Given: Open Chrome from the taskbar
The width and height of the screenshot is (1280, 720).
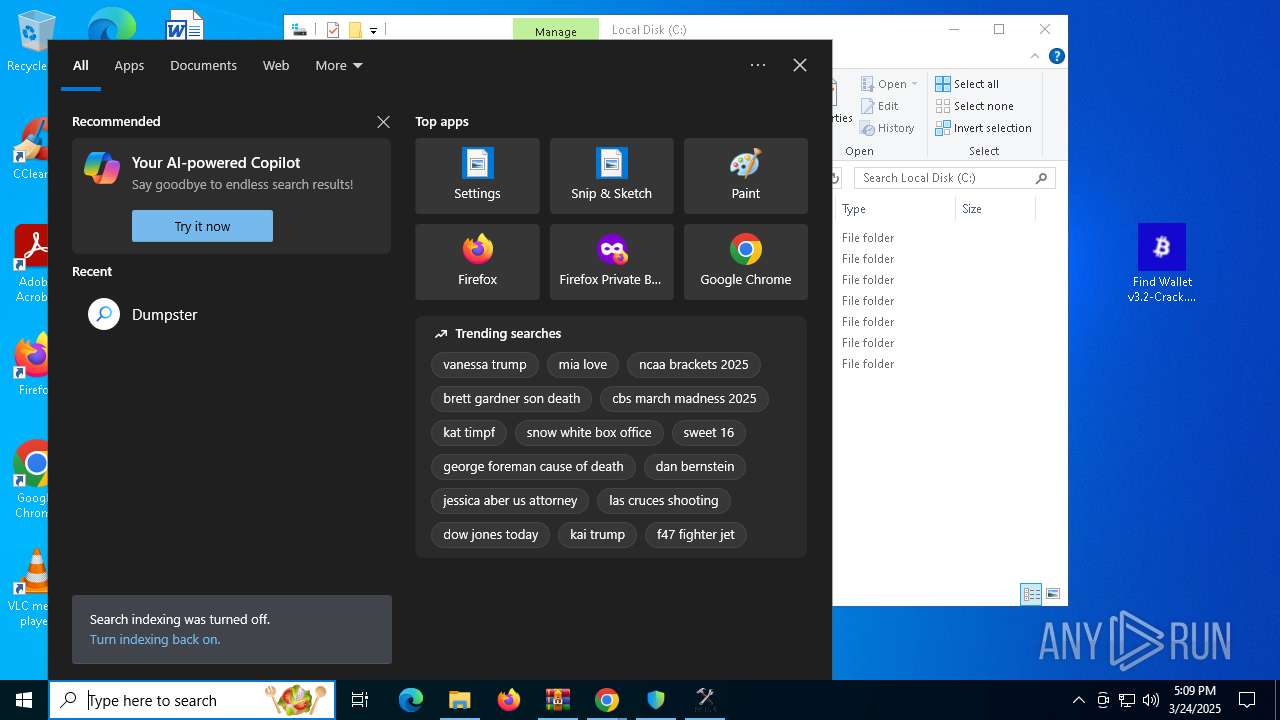Looking at the screenshot, I should click(x=606, y=700).
